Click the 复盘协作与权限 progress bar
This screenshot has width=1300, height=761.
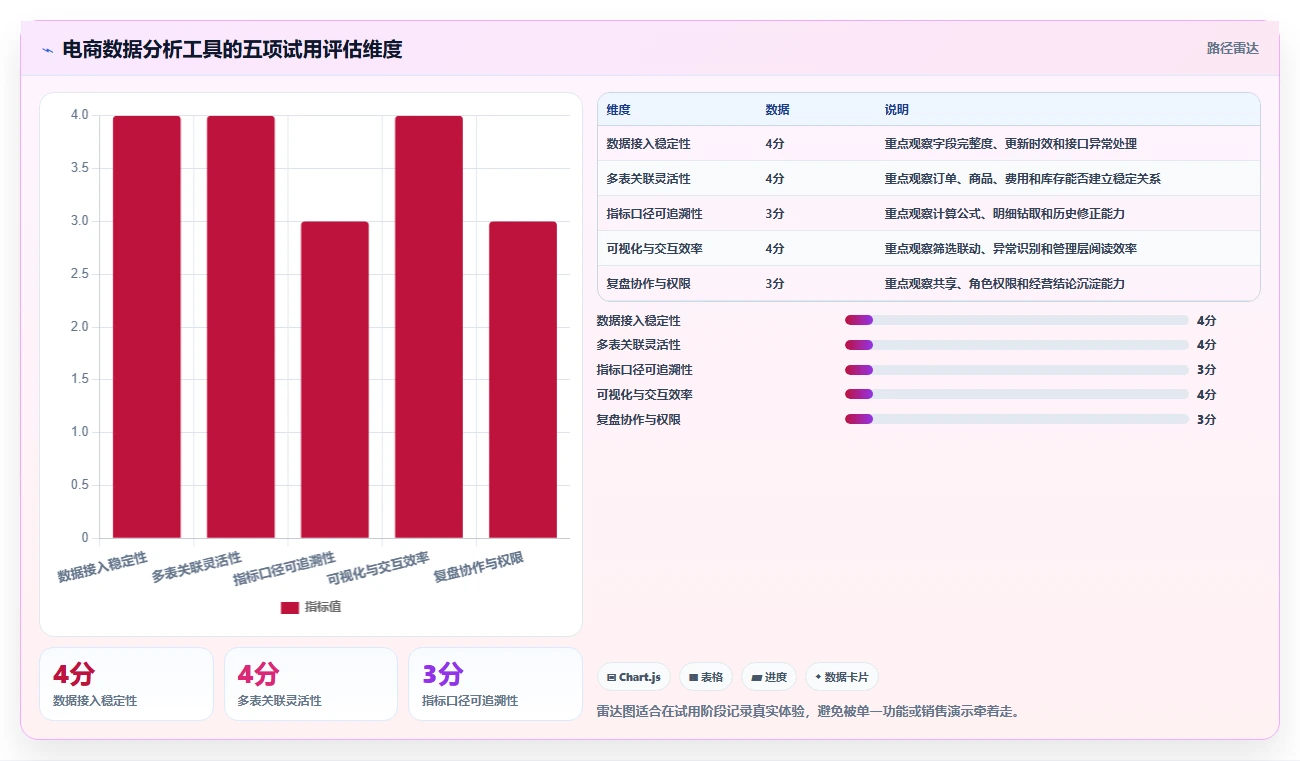[1016, 419]
